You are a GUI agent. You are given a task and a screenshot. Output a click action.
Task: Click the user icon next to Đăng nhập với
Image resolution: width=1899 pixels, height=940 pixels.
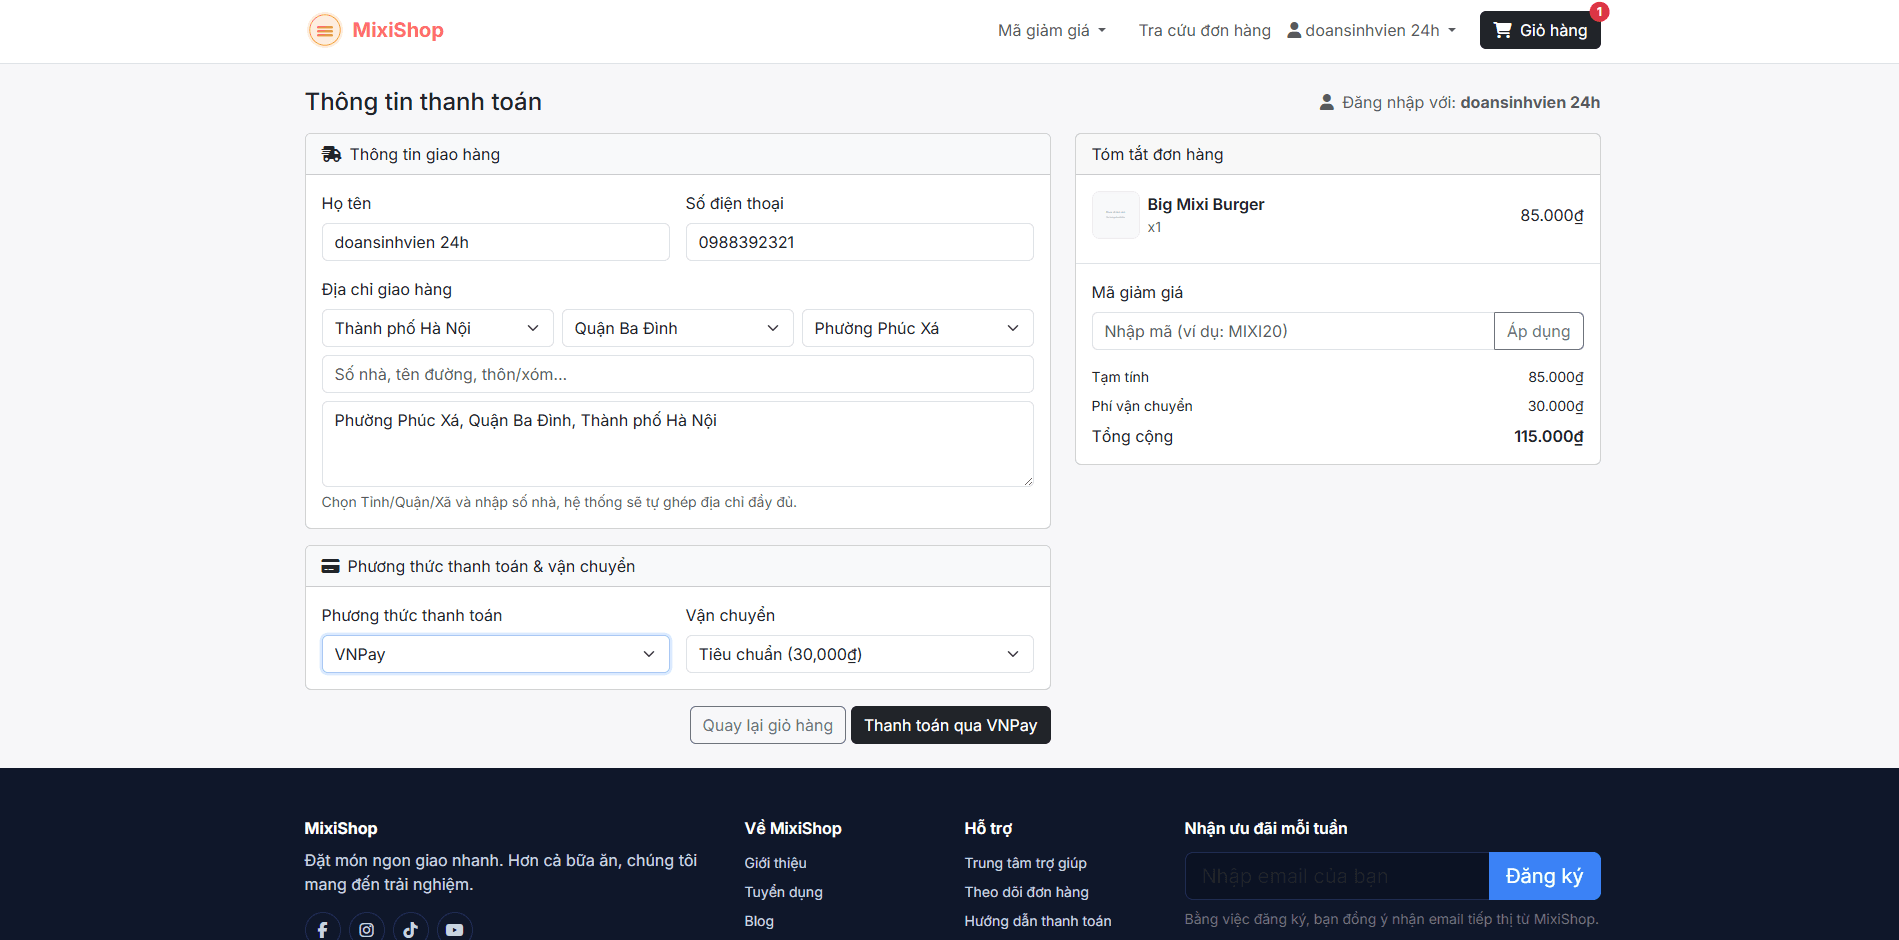click(x=1326, y=102)
